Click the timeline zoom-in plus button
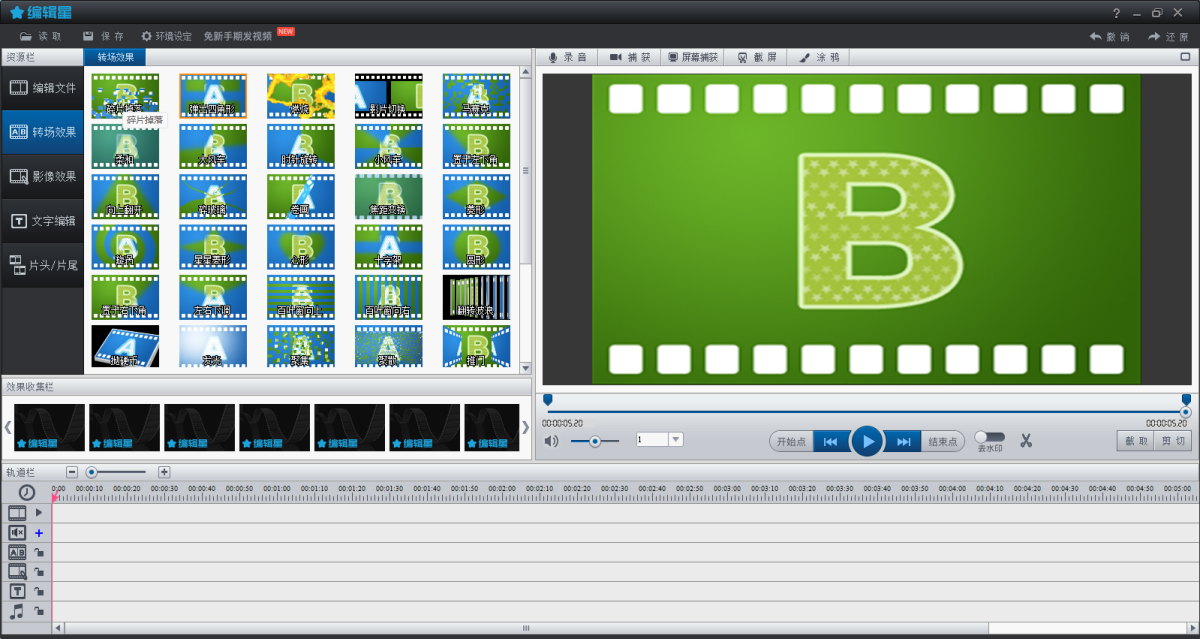Viewport: 1200px width, 639px height. coord(164,472)
